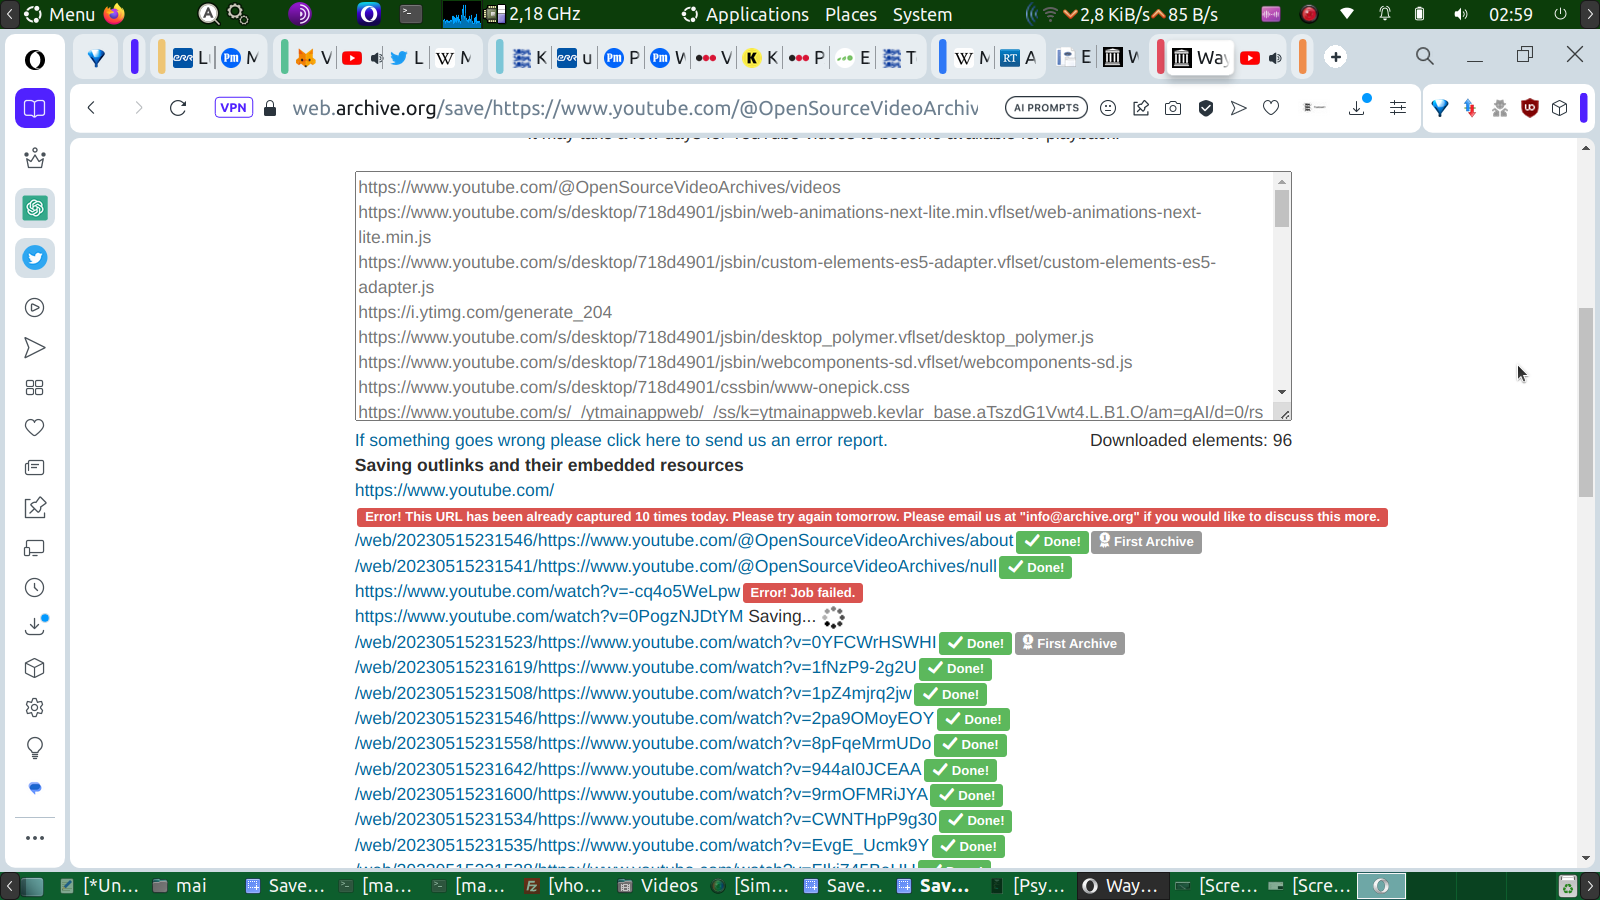1600x900 pixels.
Task: Open Personal News icon in sidebar
Action: pos(35,468)
